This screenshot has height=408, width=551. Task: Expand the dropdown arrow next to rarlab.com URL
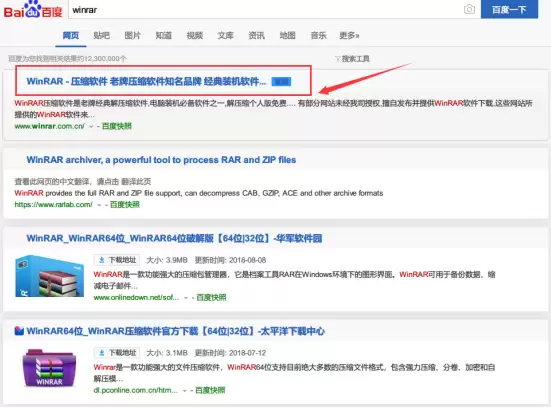(99, 205)
